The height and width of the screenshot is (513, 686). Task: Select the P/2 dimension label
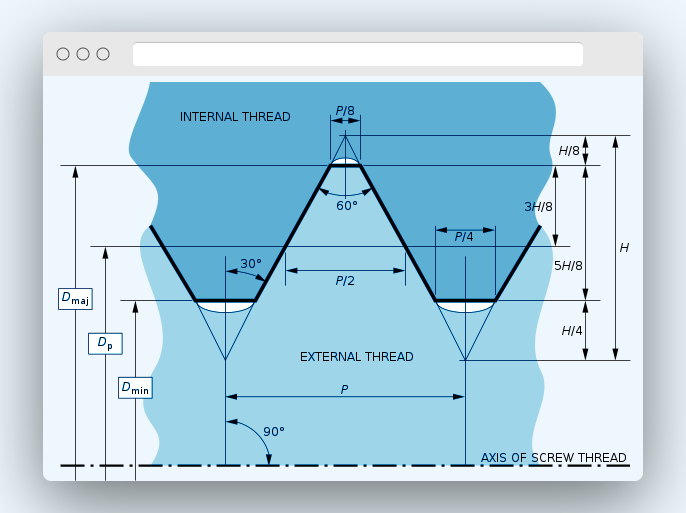(x=345, y=281)
